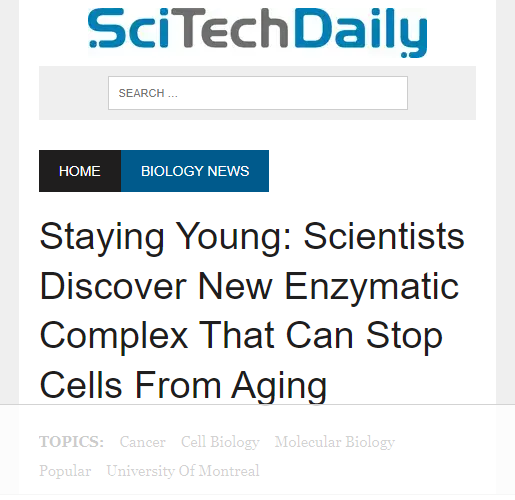The width and height of the screenshot is (515, 500).
Task: Click the article headline about aging cells
Action: pyautogui.click(x=252, y=310)
